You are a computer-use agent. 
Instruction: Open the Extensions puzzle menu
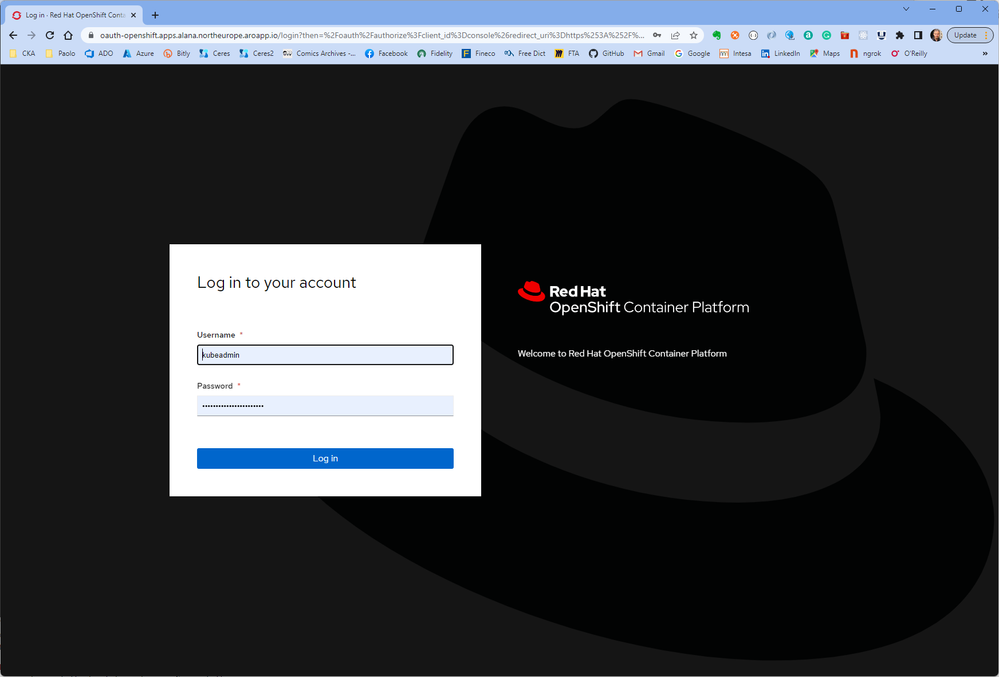(900, 35)
